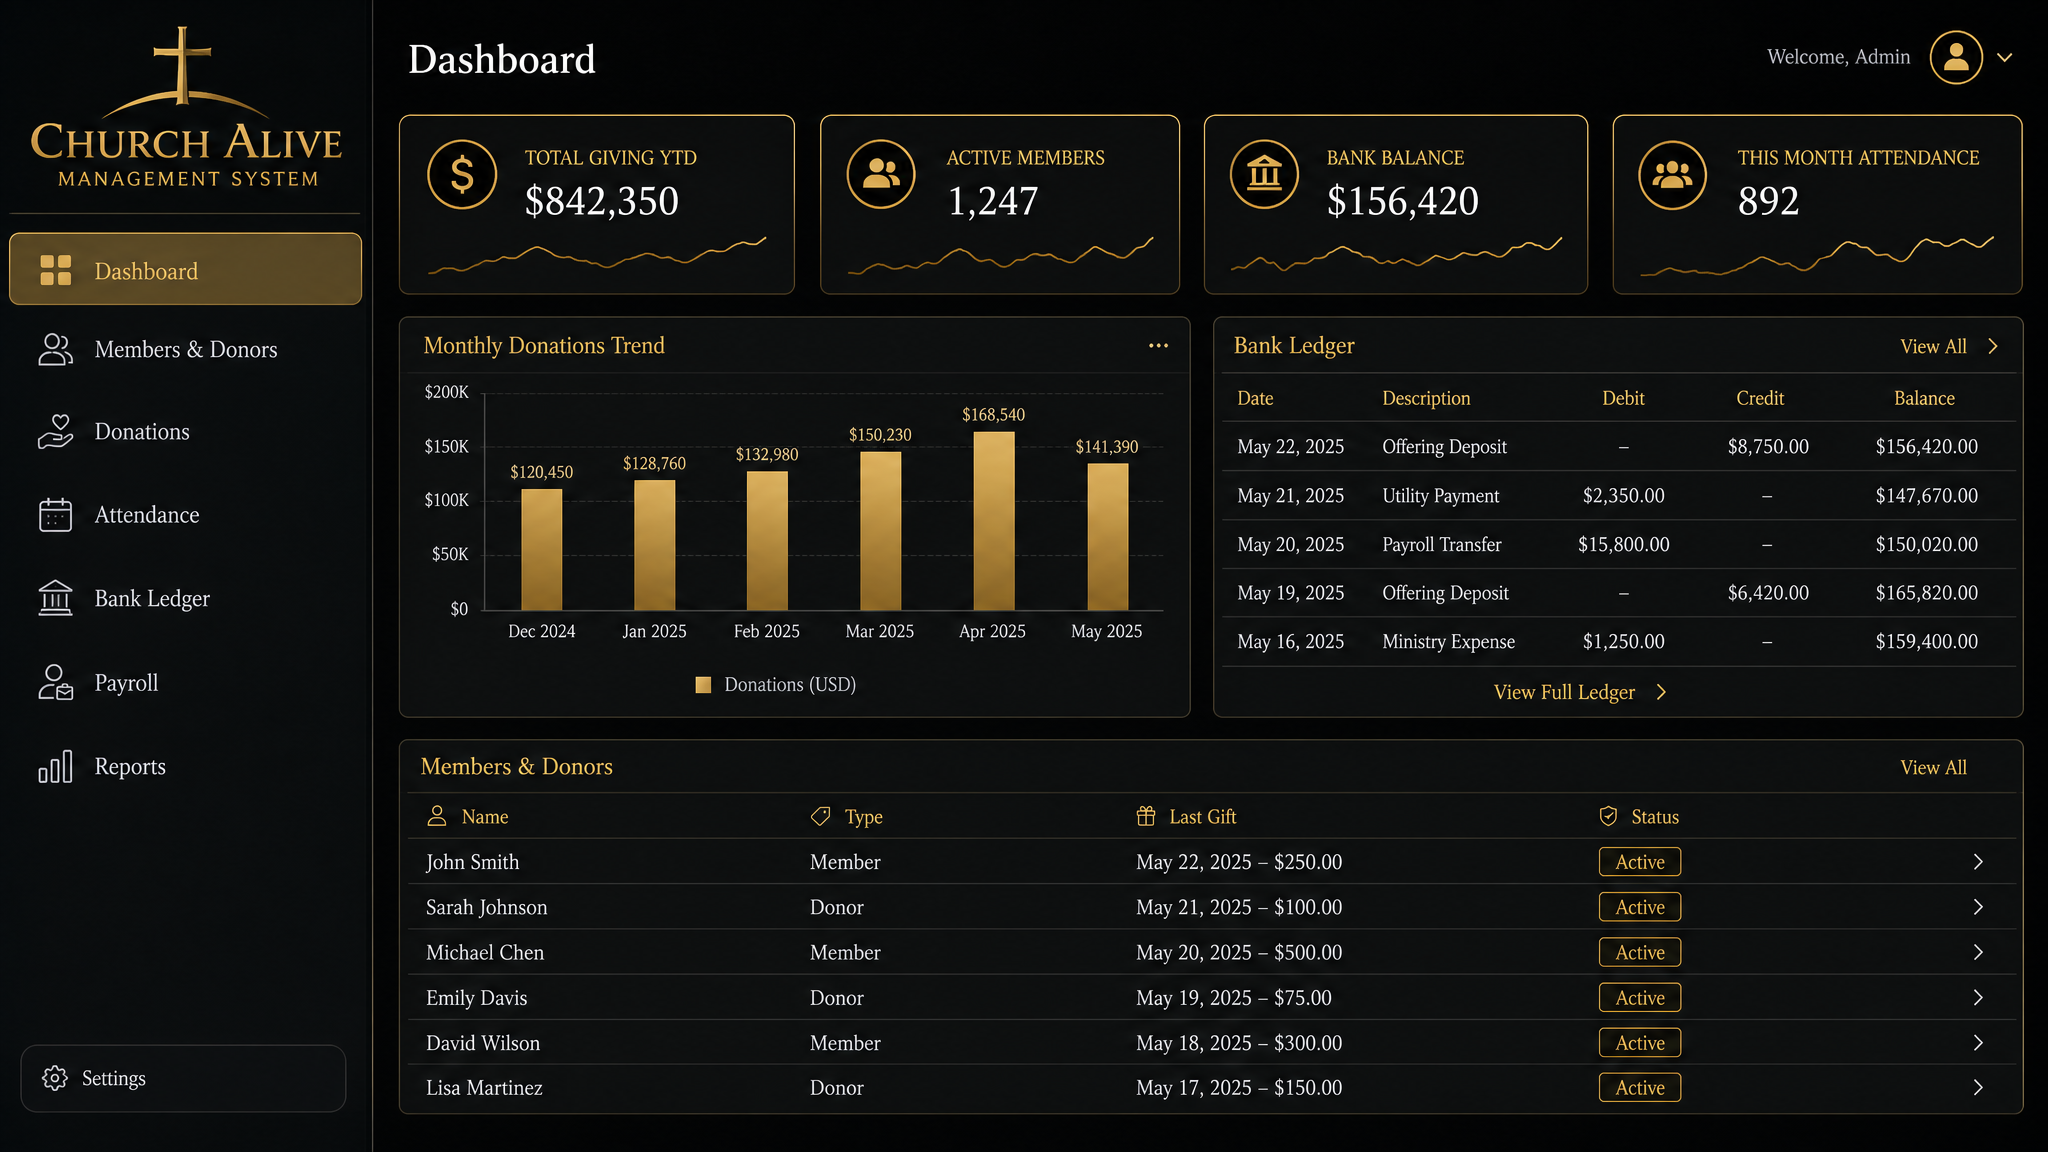Click the Balance column header
This screenshot has height=1152, width=2048.
[x=1924, y=398]
